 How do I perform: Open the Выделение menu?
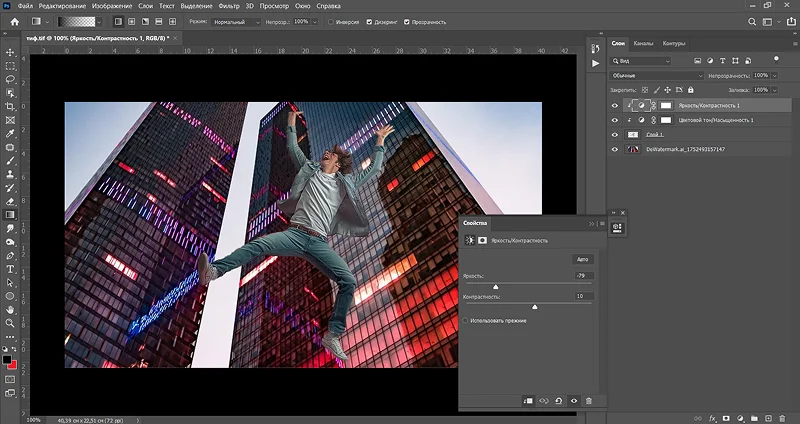click(196, 6)
